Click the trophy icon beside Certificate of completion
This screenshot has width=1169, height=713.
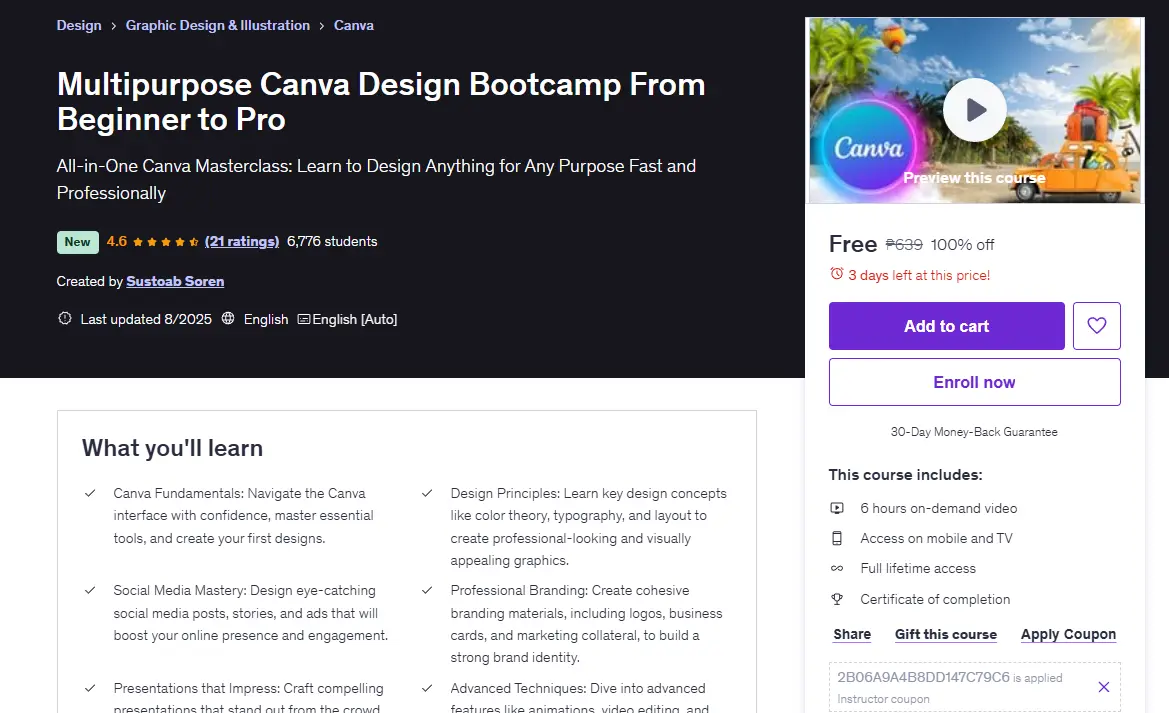[837, 599]
